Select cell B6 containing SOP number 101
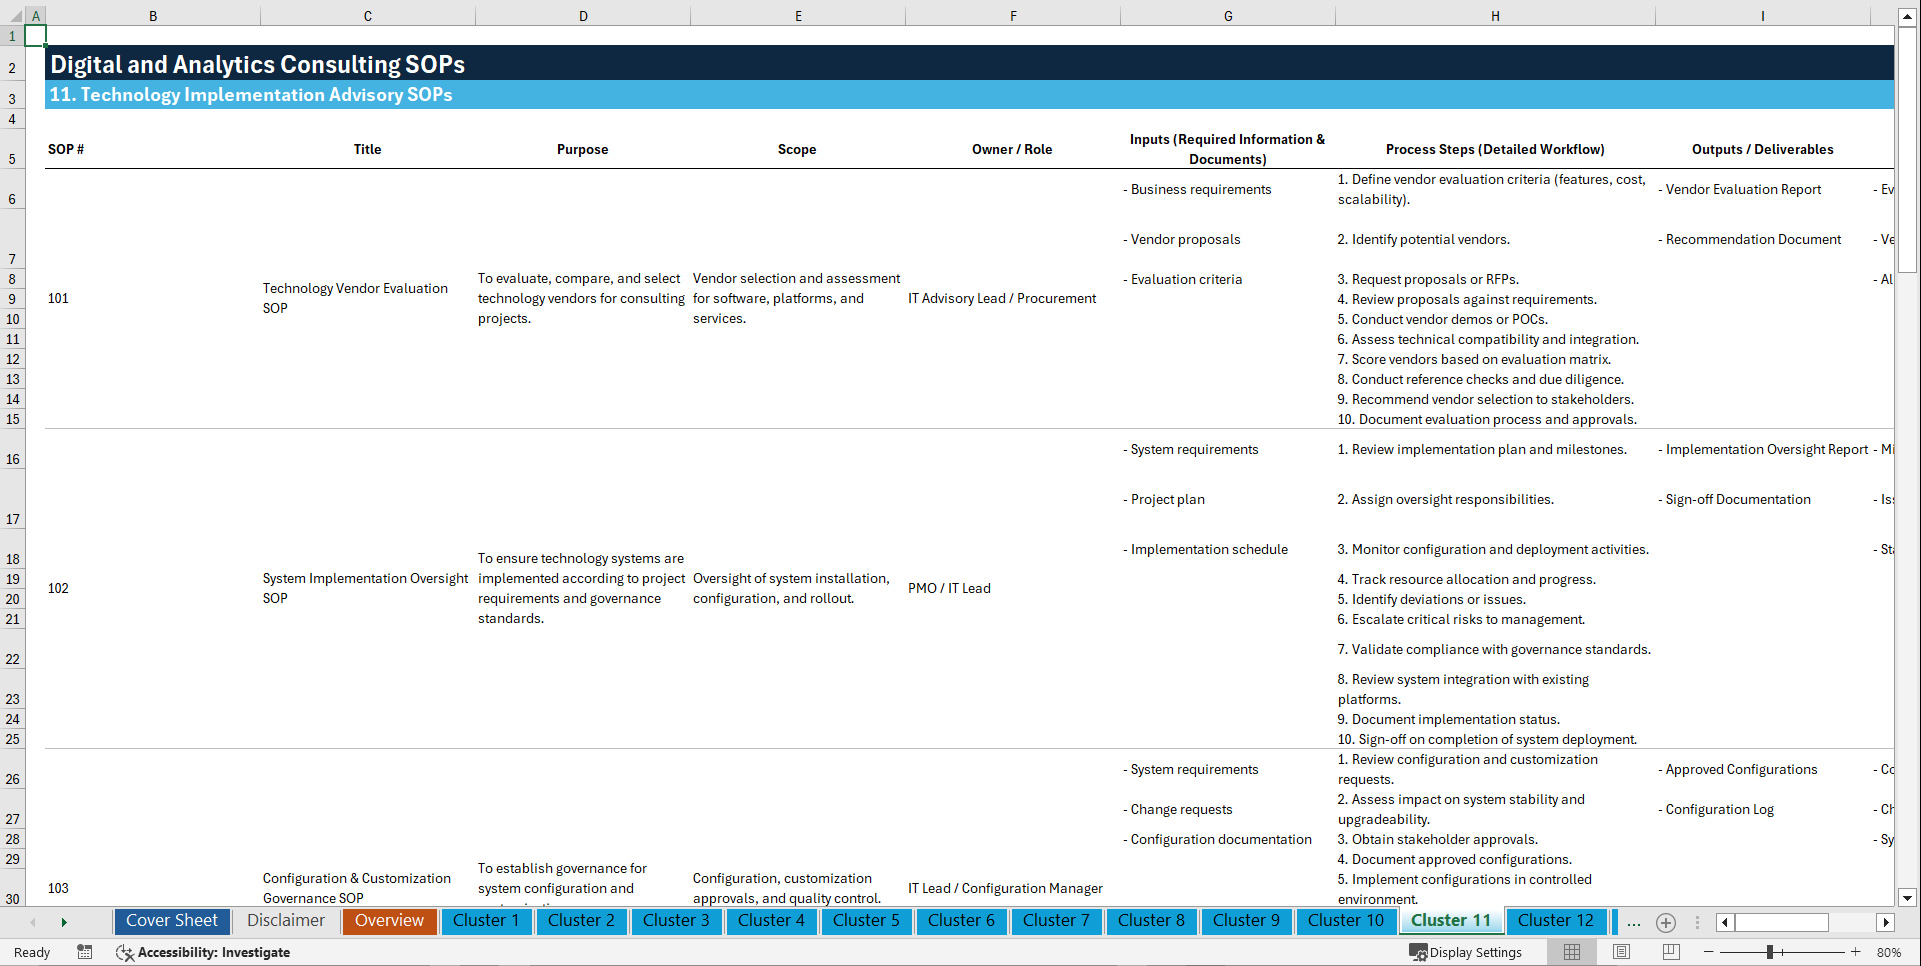The image size is (1921, 966). [58, 298]
